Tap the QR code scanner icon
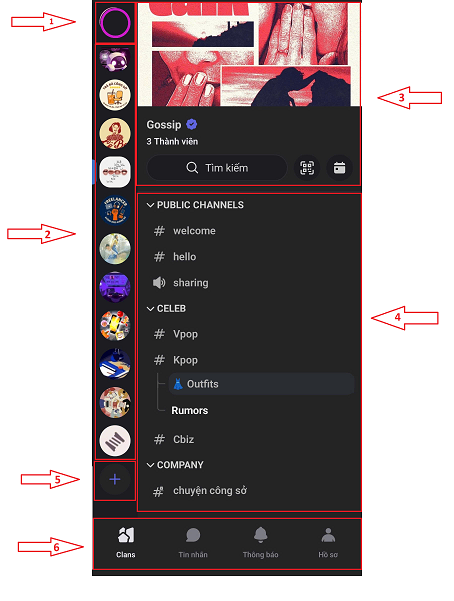The height and width of the screenshot is (601, 454). (307, 168)
